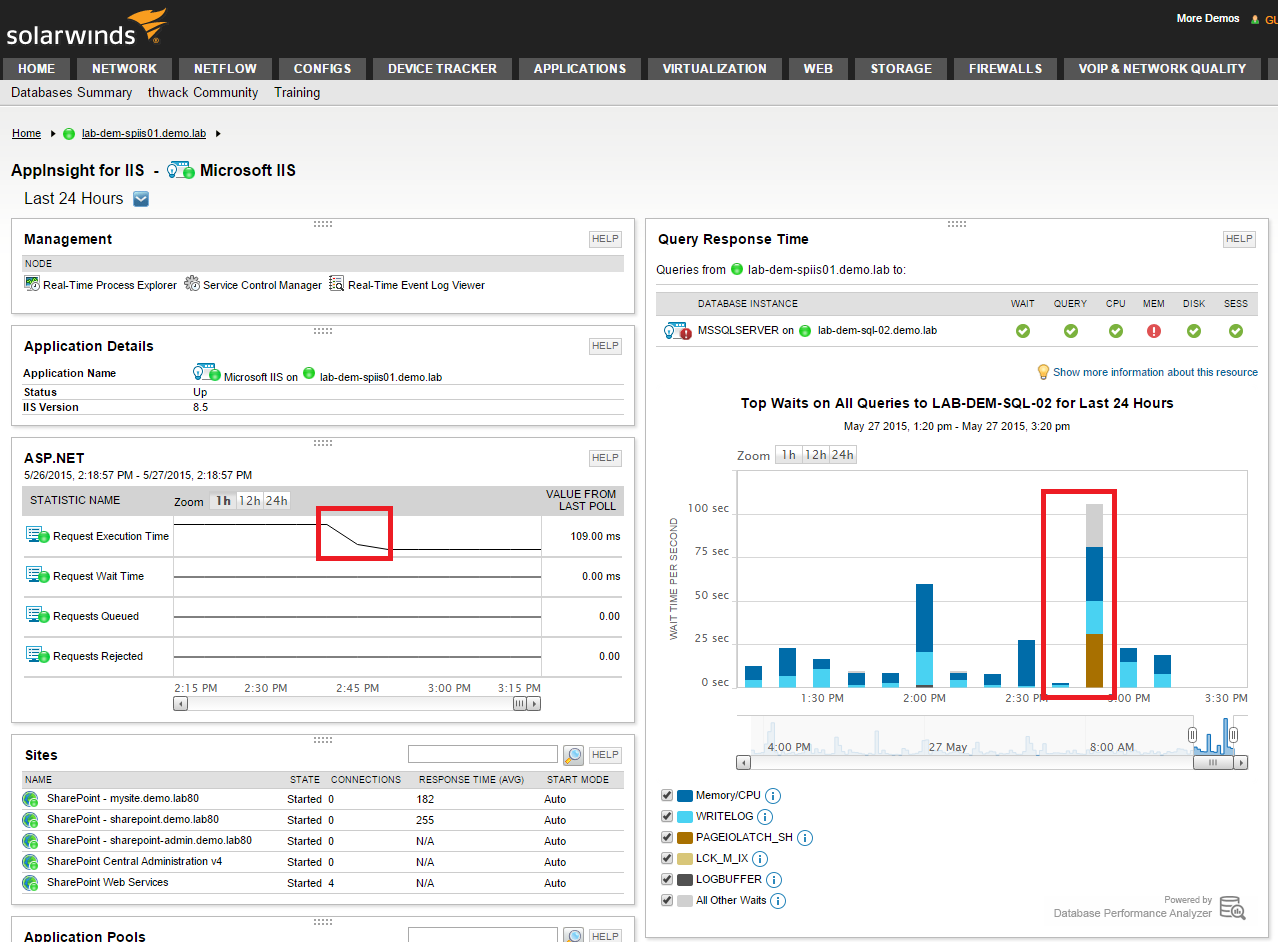The image size is (1278, 942).
Task: Click the SharePoint Web Services site icon
Action: 31,883
